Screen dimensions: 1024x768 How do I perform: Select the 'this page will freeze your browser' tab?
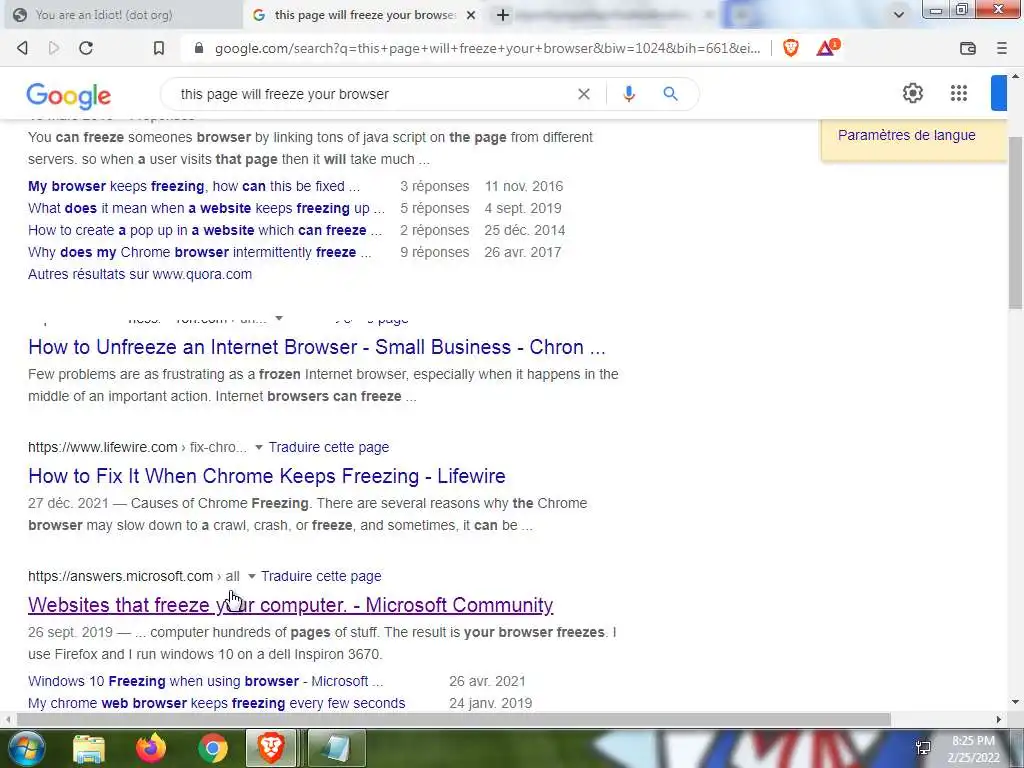pos(364,14)
